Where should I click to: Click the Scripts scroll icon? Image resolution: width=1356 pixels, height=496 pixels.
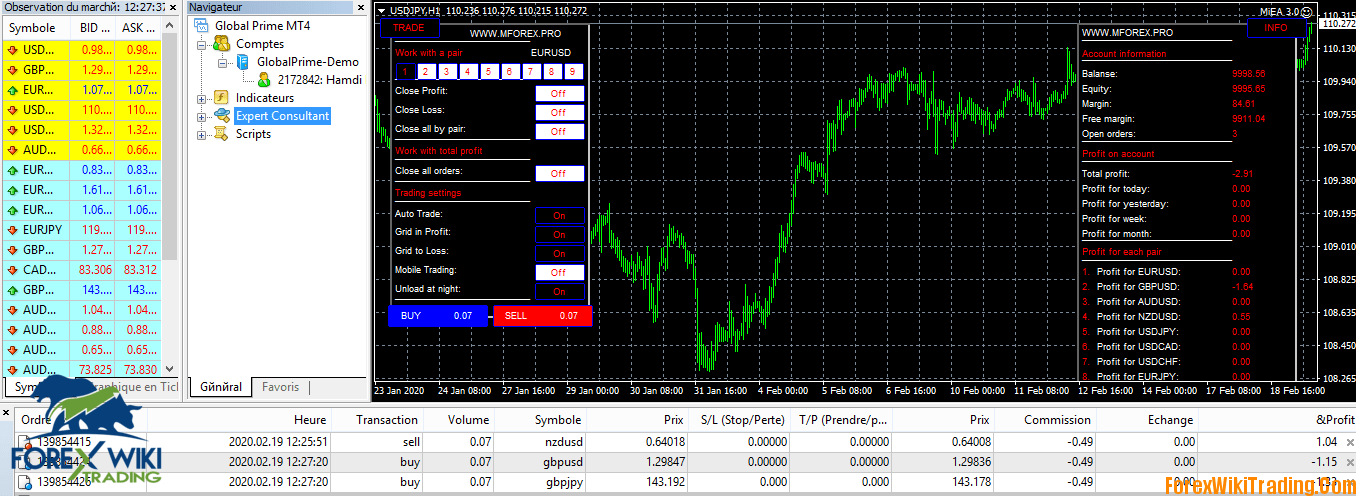click(222, 134)
